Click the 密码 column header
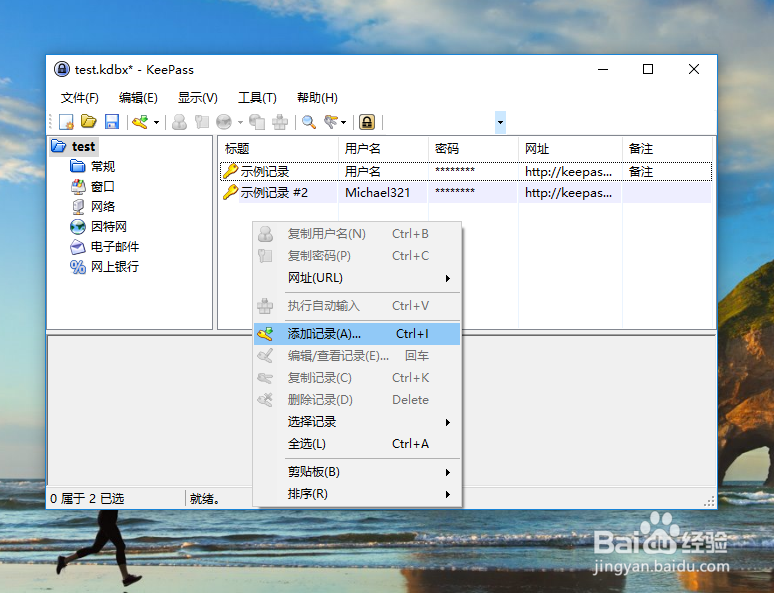The width and height of the screenshot is (774, 593). pos(473,149)
